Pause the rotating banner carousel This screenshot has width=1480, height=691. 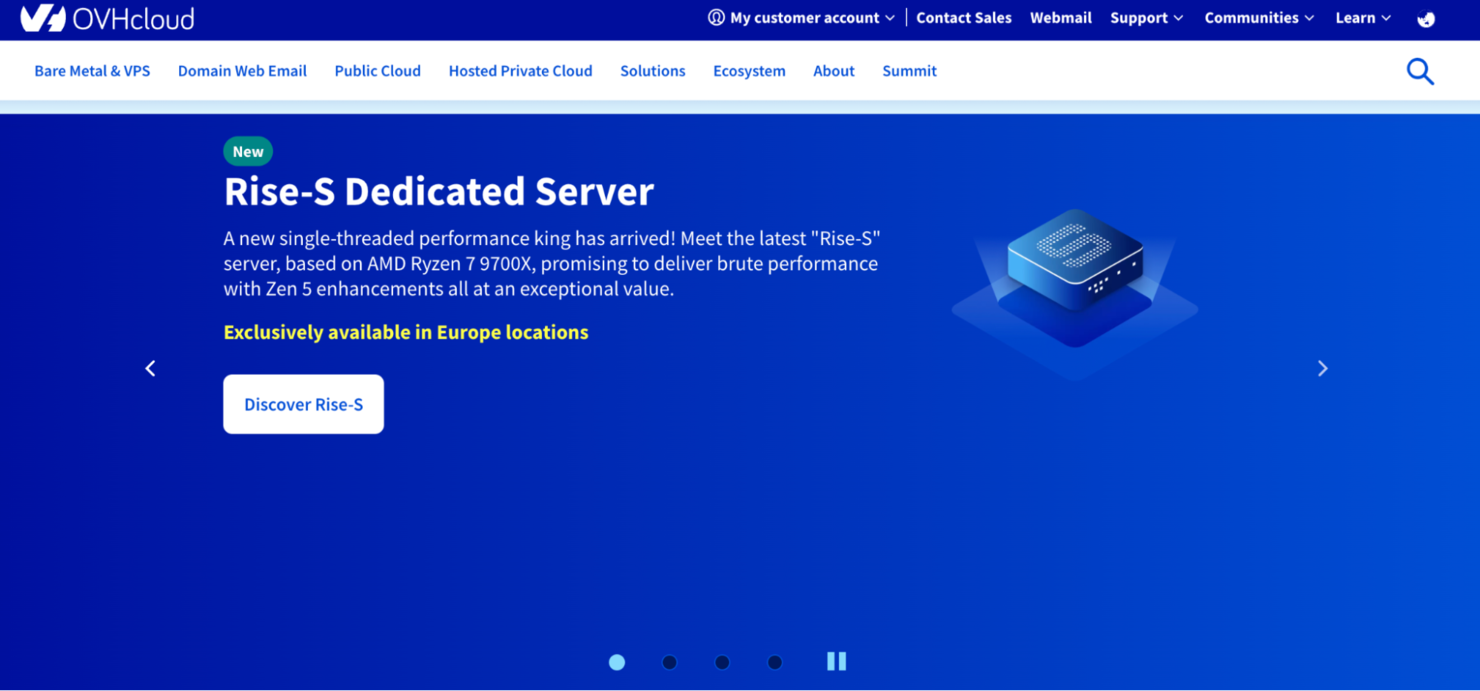coord(836,661)
